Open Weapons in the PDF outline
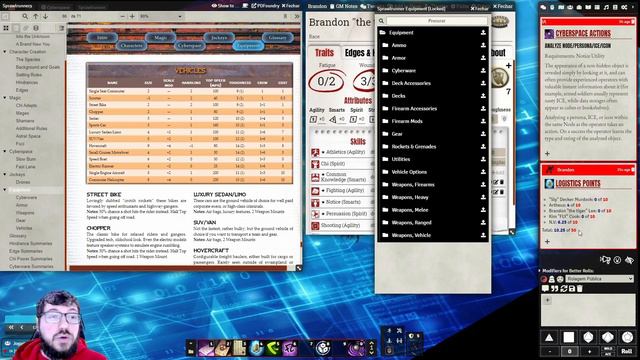The height and width of the screenshot is (360, 640). pos(25,213)
